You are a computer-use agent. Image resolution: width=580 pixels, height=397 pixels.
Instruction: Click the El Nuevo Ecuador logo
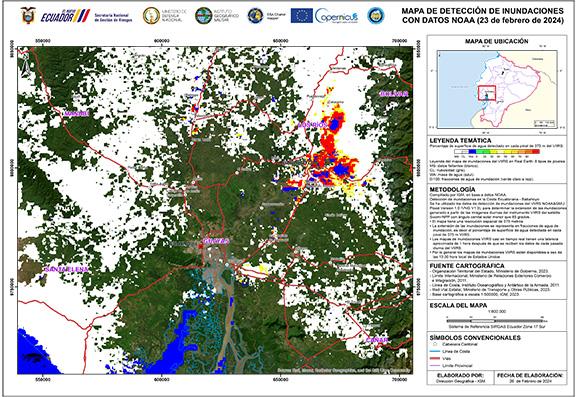(x=65, y=16)
